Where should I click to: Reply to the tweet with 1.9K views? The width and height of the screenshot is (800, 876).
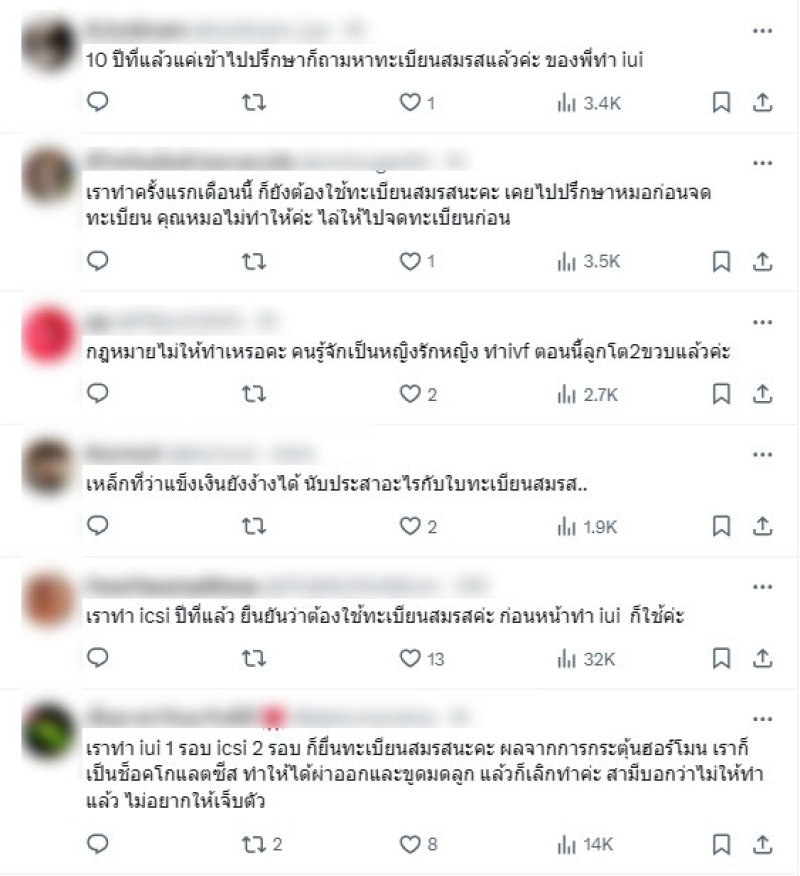98,526
